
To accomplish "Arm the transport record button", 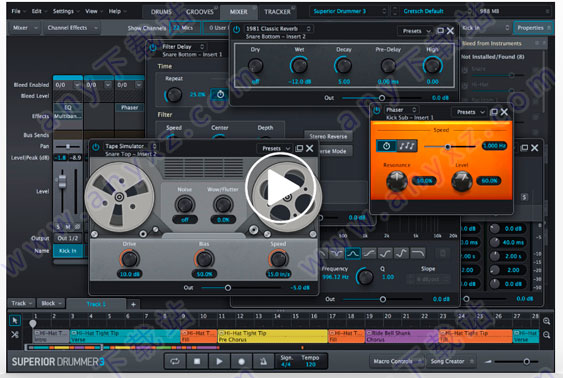I will pos(241,361).
